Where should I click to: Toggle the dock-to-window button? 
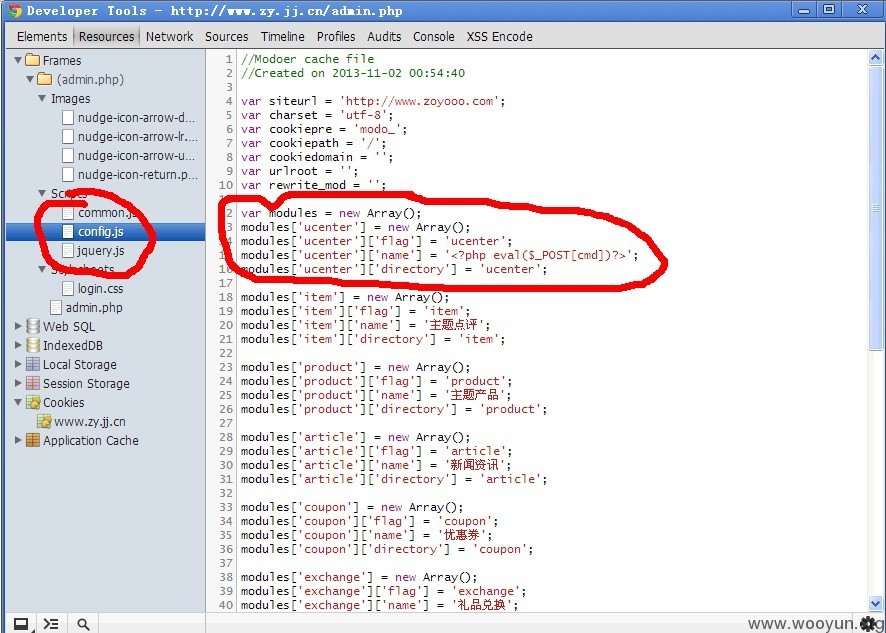[x=21, y=624]
